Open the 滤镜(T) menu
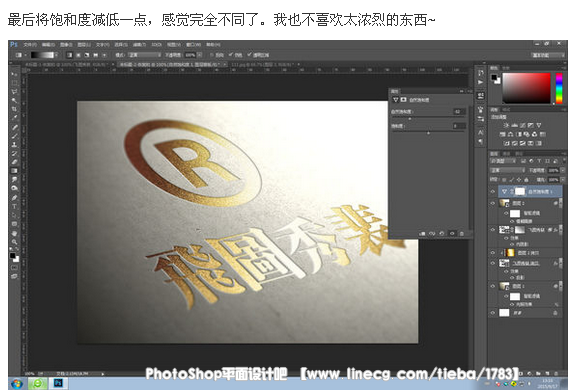569x391 pixels. coord(139,45)
